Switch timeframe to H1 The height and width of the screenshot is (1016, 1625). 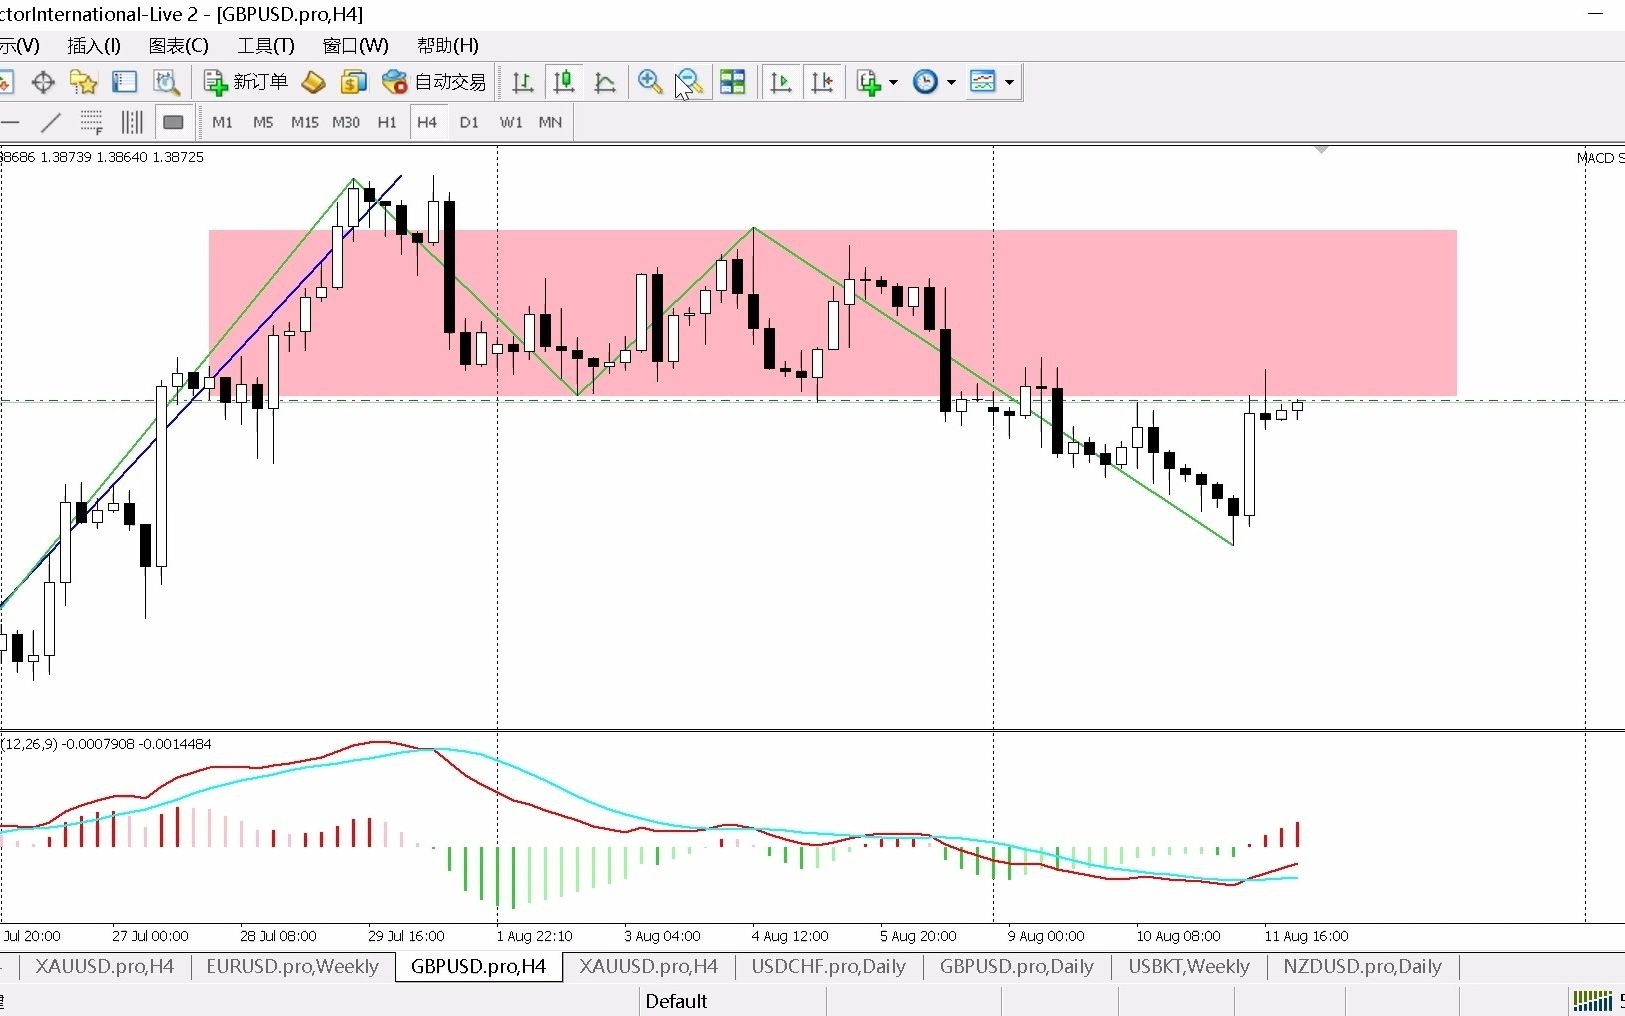[387, 122]
